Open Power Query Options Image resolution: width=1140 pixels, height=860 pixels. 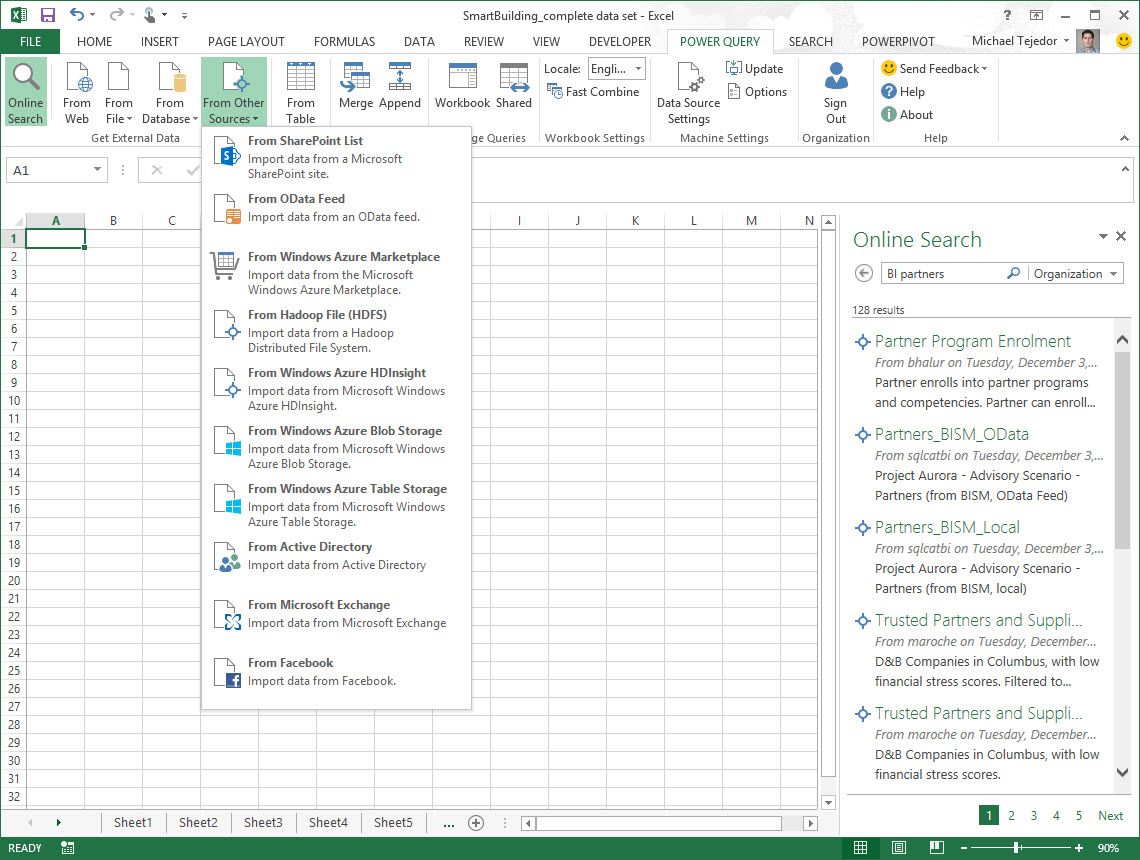(757, 92)
